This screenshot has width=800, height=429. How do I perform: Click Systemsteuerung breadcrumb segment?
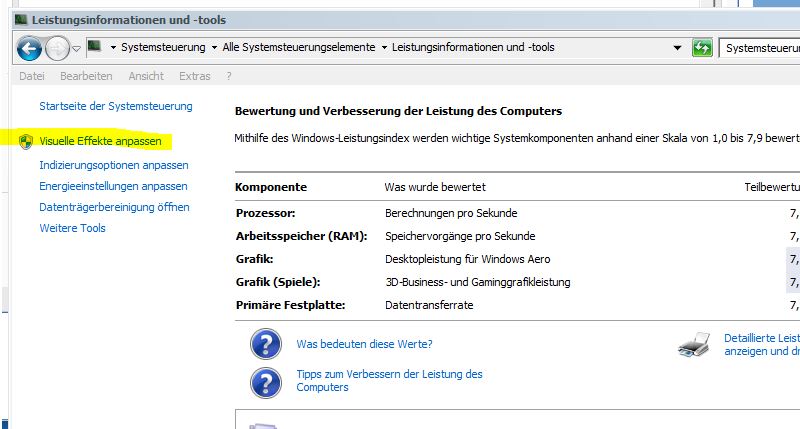click(163, 47)
